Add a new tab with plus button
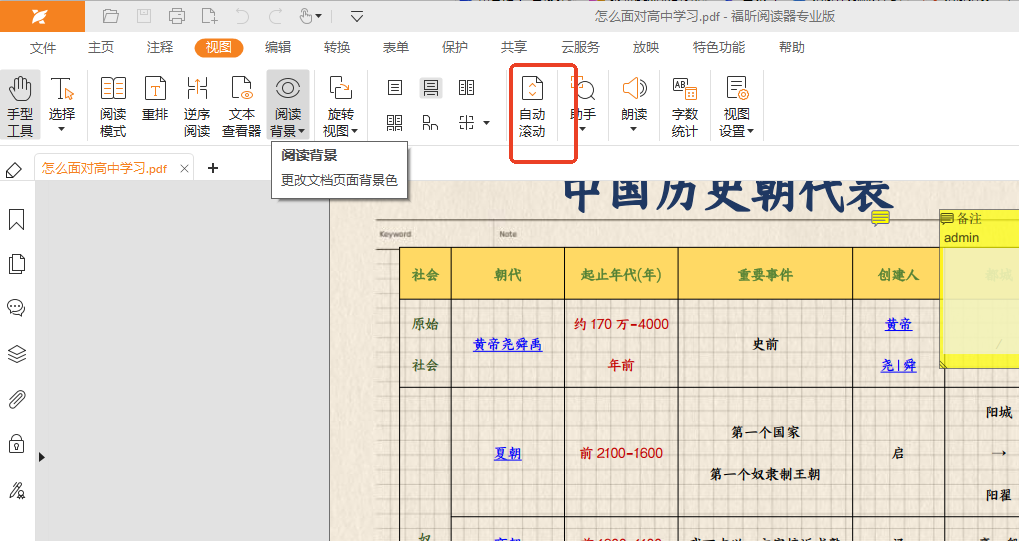The height and width of the screenshot is (541, 1019). tap(213, 168)
